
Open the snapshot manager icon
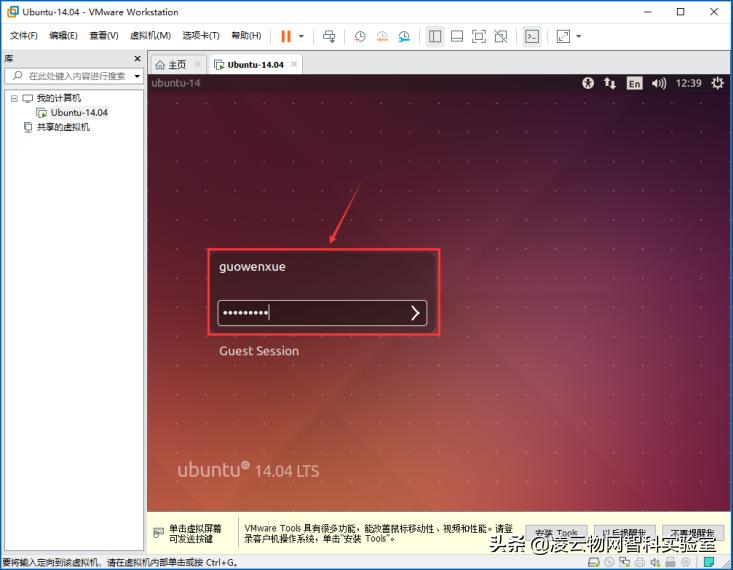click(404, 36)
